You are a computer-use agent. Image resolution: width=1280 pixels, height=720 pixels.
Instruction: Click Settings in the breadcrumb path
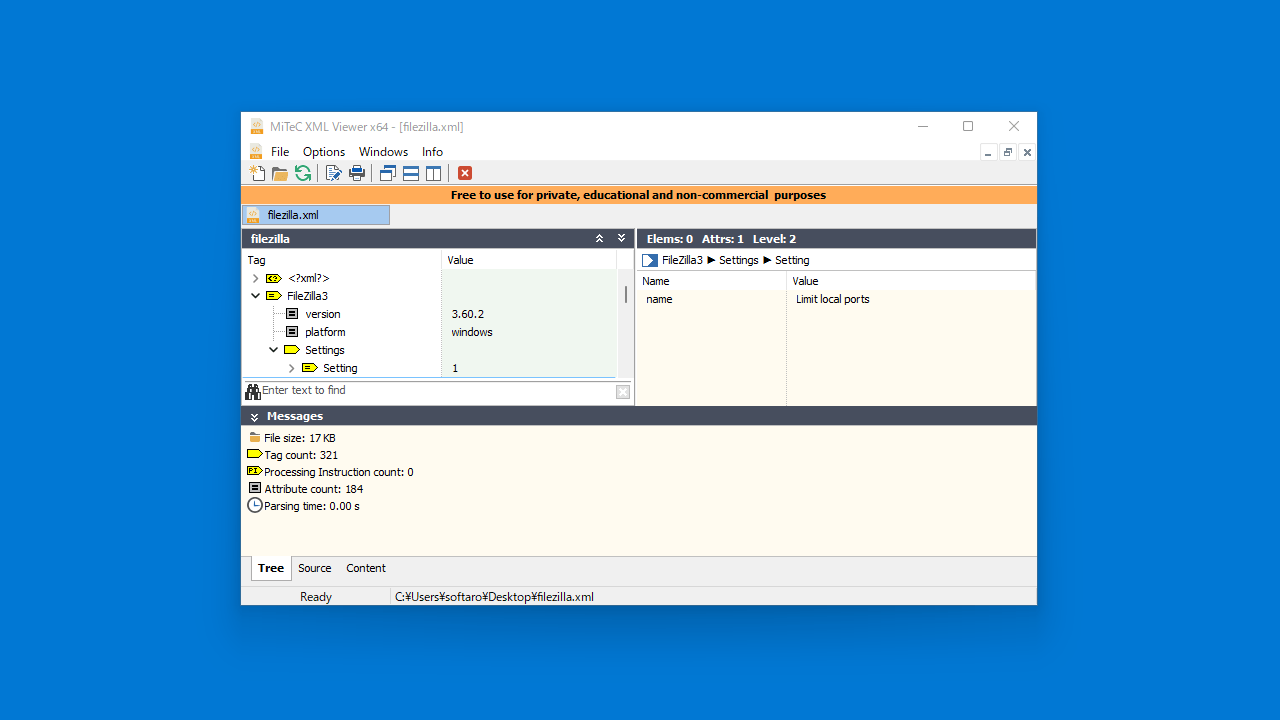(x=739, y=260)
